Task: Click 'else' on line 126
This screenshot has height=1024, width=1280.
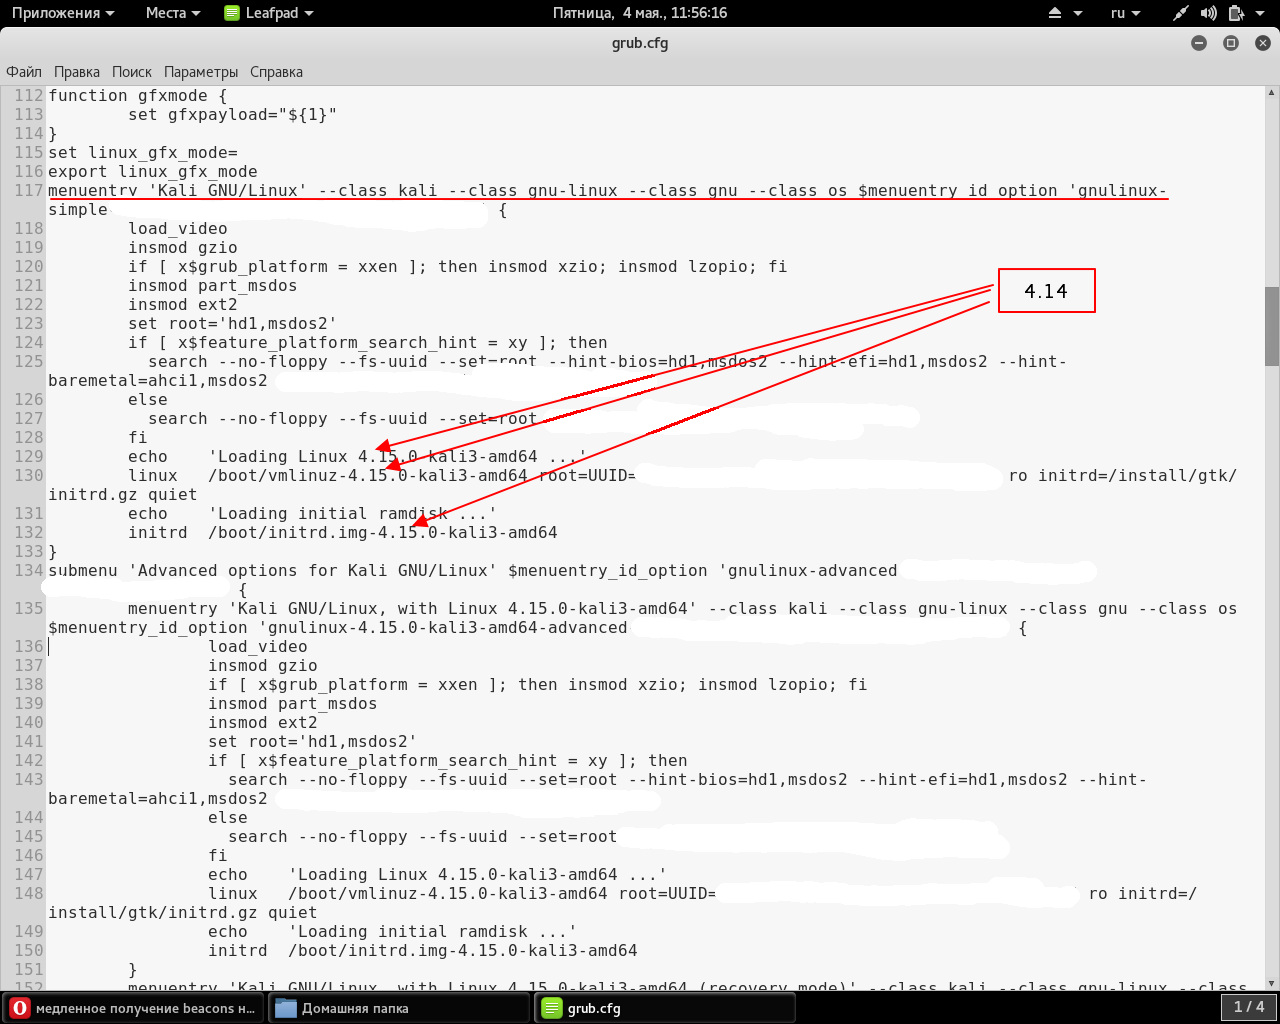Action: pos(148,400)
